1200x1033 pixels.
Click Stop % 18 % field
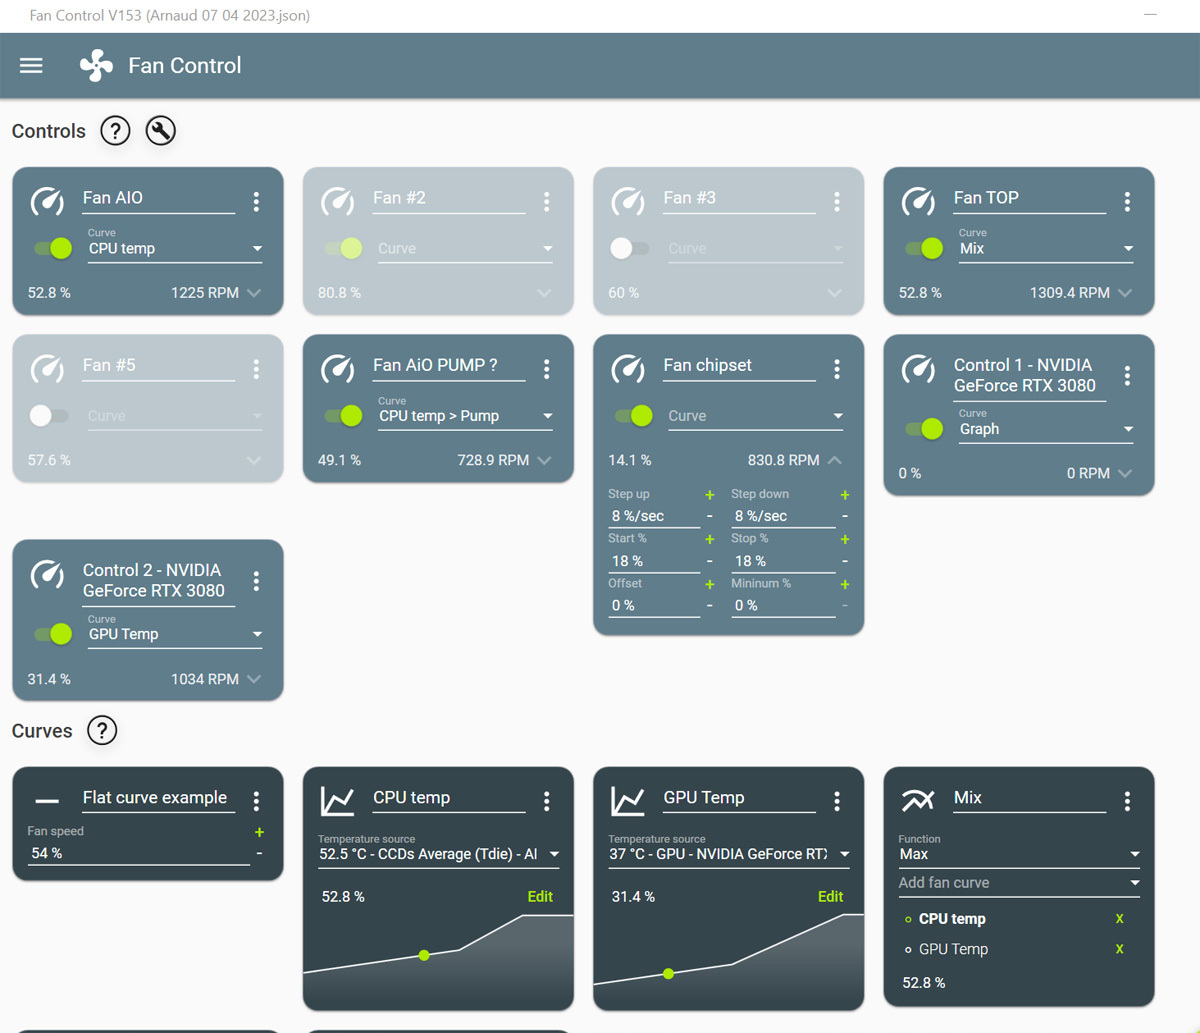pos(783,561)
